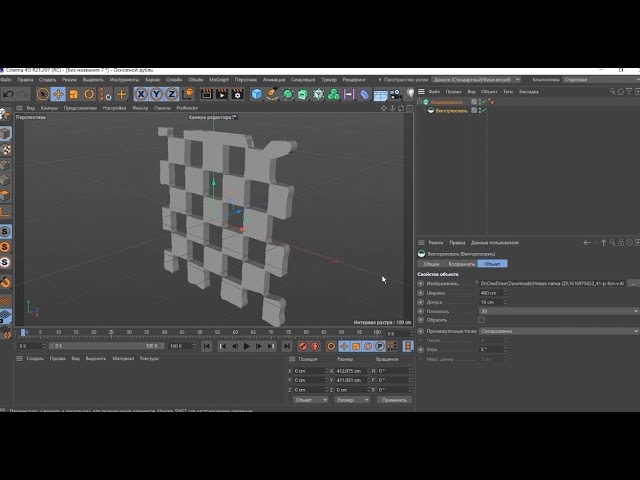Render the current view clapperboard icon
This screenshot has height=480, width=640.
tap(207, 94)
